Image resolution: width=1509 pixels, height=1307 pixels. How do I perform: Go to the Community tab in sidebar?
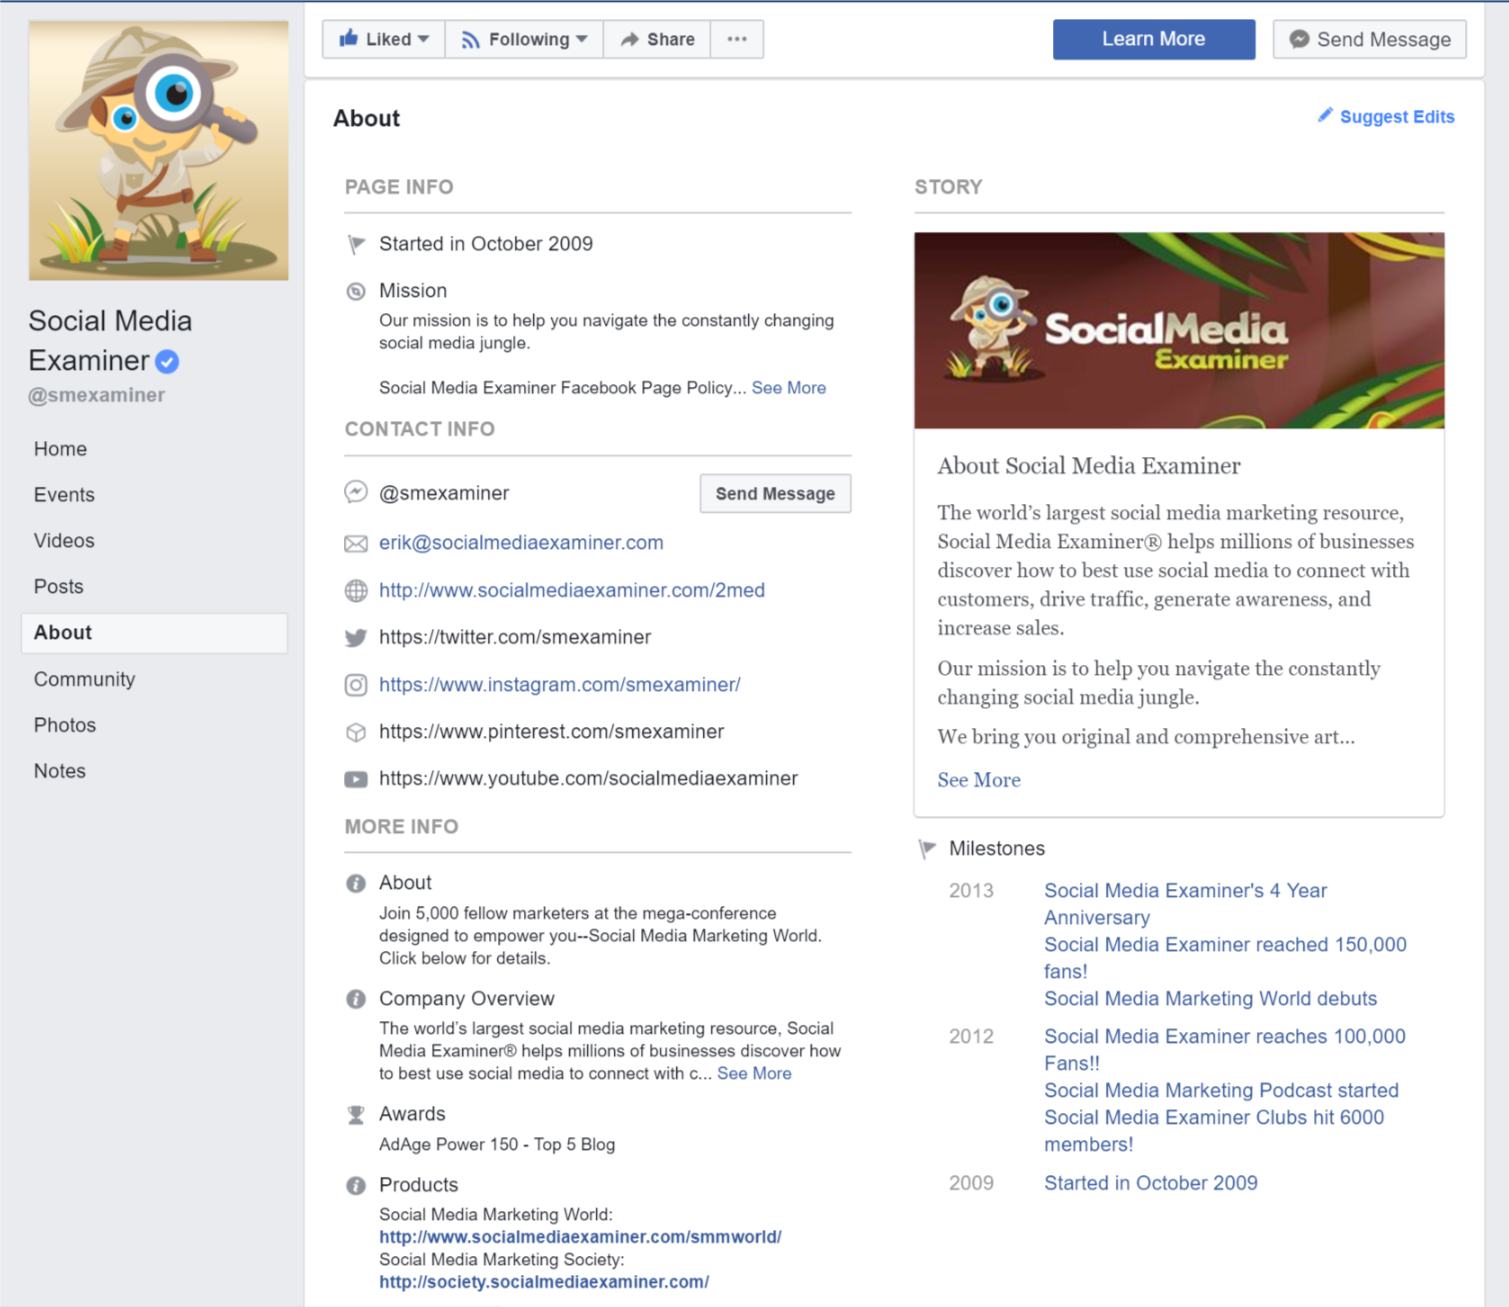(84, 679)
